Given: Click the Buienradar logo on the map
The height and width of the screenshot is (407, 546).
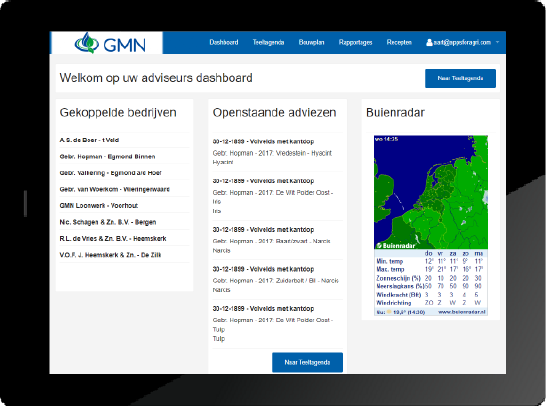Looking at the screenshot, I should pyautogui.click(x=396, y=245).
